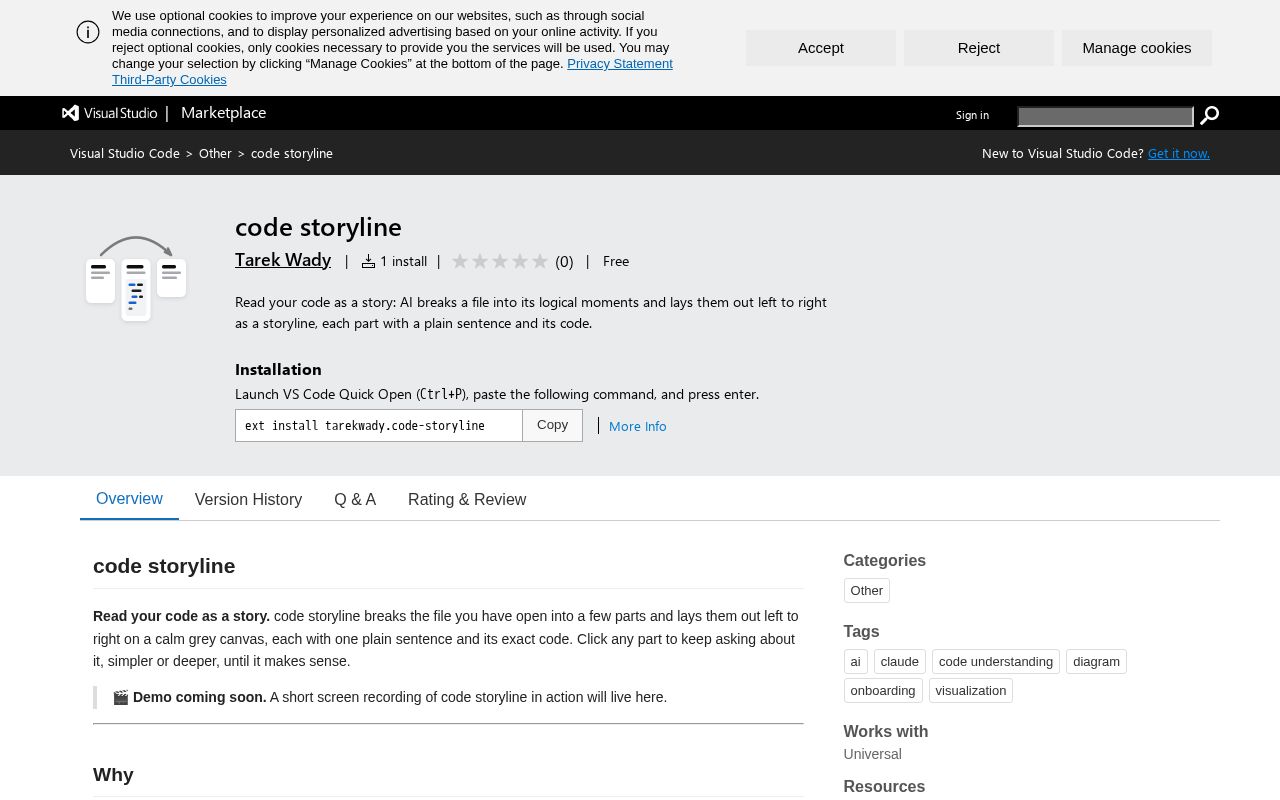Open the Other category chip

click(x=867, y=591)
